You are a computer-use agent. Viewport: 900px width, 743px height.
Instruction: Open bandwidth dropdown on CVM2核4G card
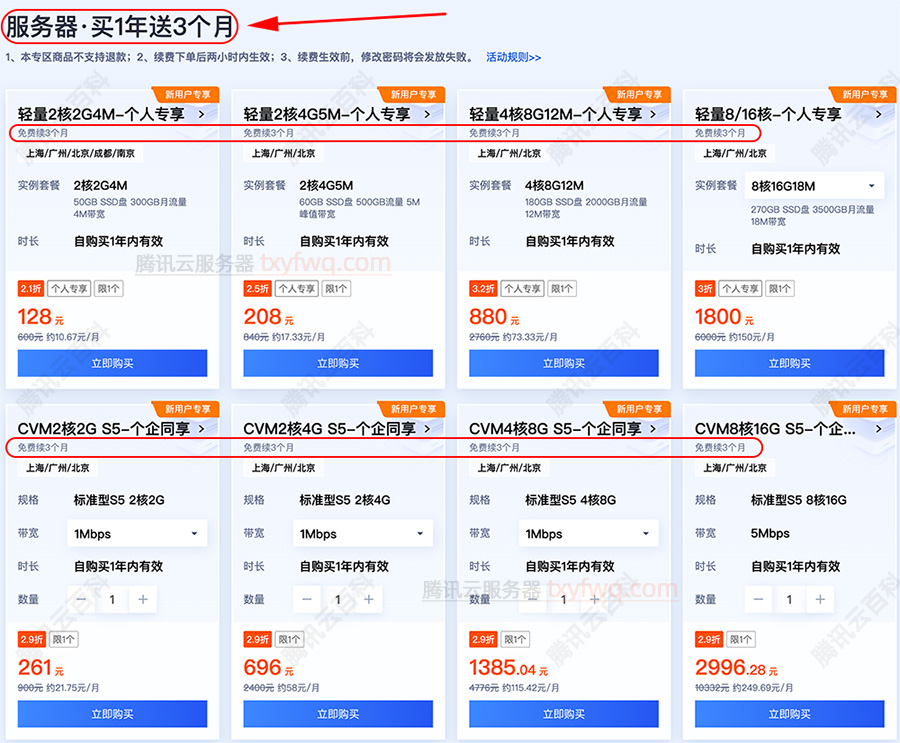363,534
